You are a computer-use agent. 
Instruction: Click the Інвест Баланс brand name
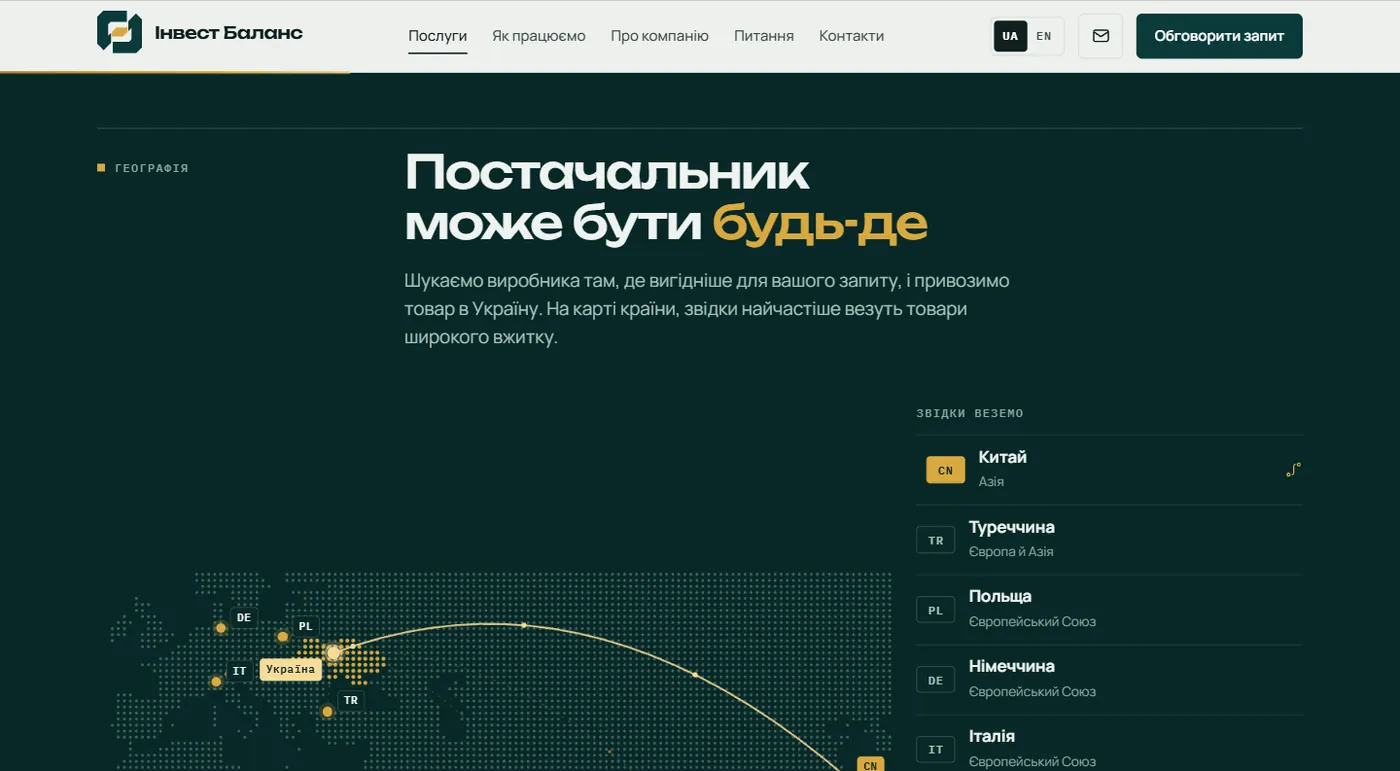pos(229,33)
